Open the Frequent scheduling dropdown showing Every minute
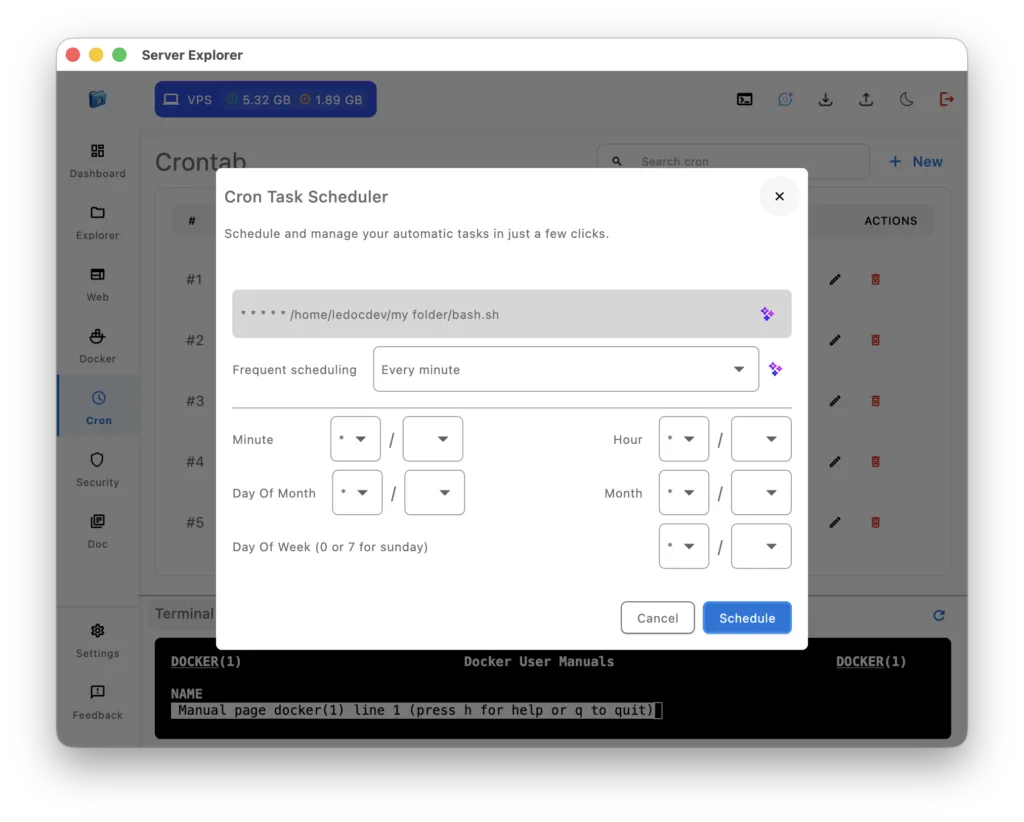Screen dimensions: 1024x822 coord(565,369)
